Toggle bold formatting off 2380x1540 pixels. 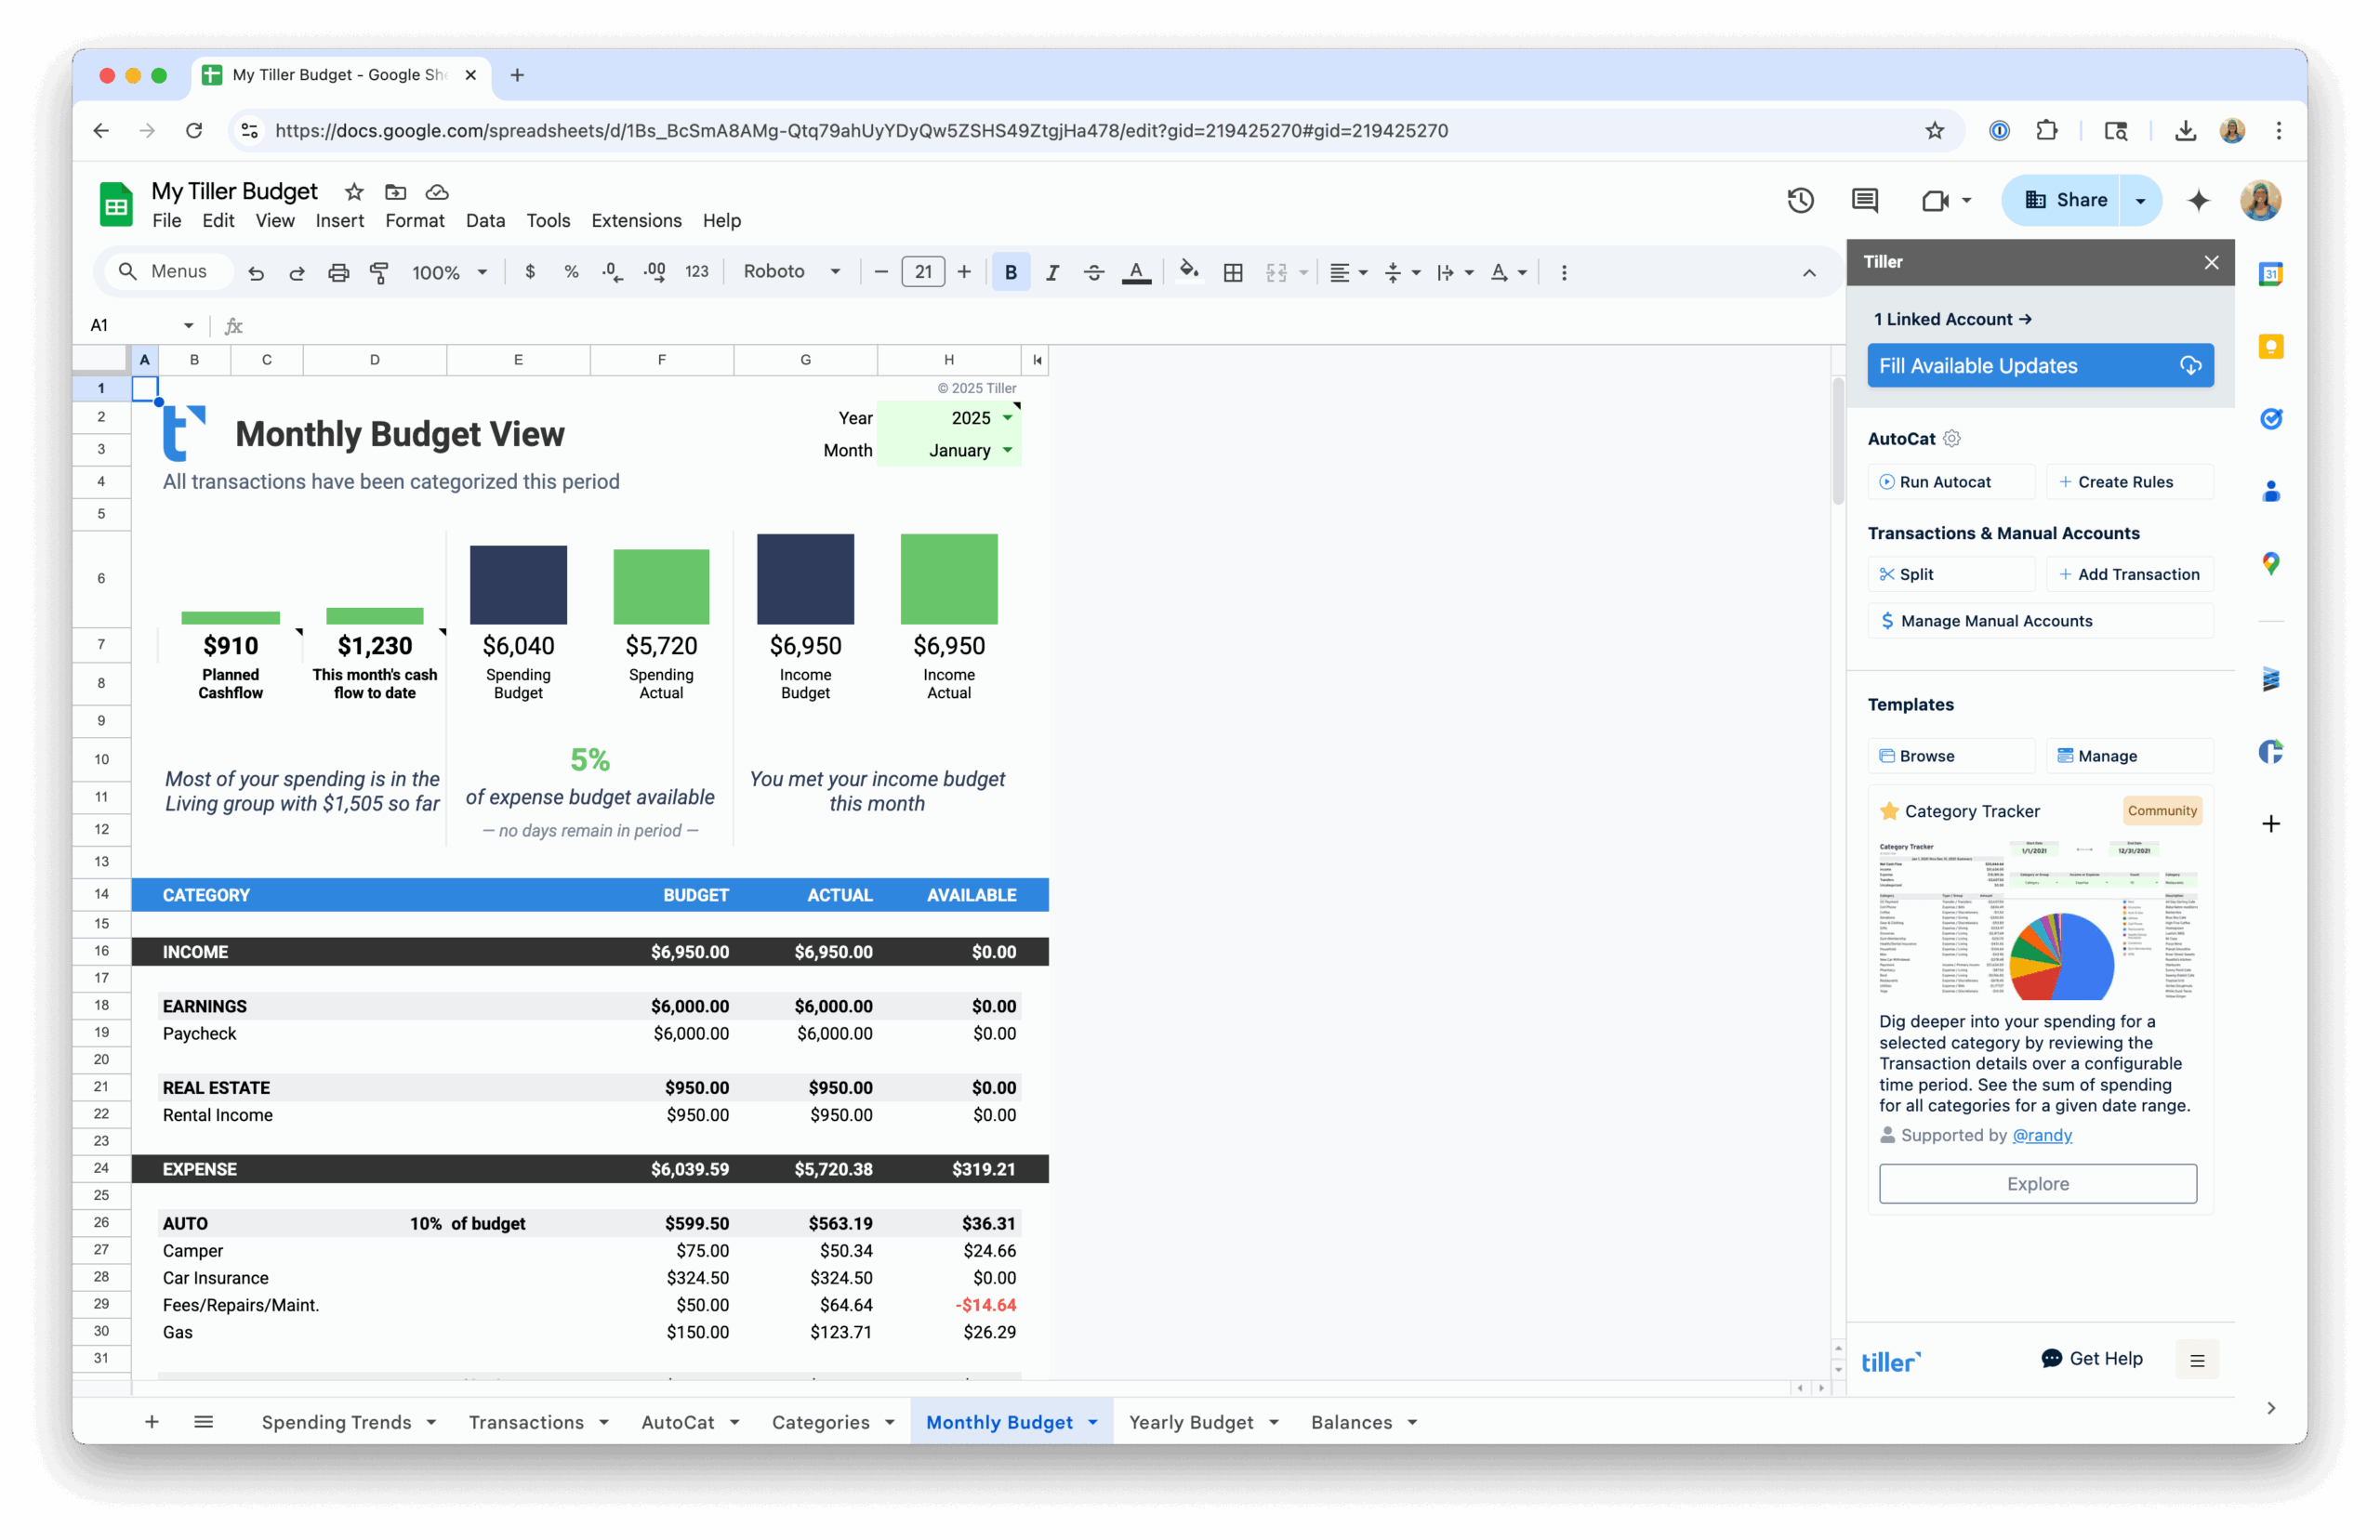click(1011, 271)
